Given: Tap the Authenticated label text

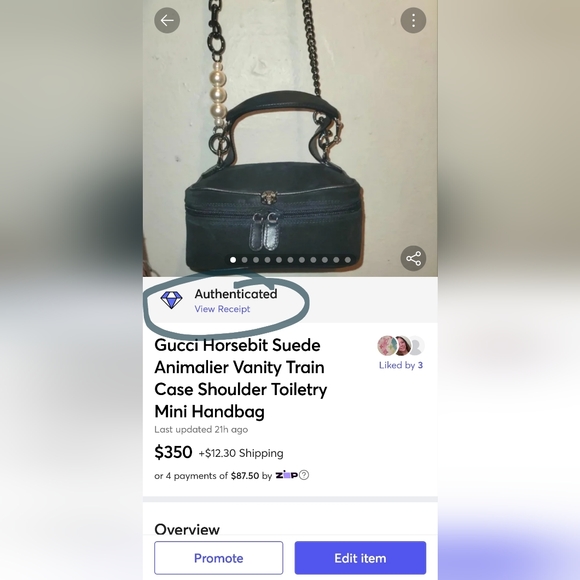Looking at the screenshot, I should [236, 294].
